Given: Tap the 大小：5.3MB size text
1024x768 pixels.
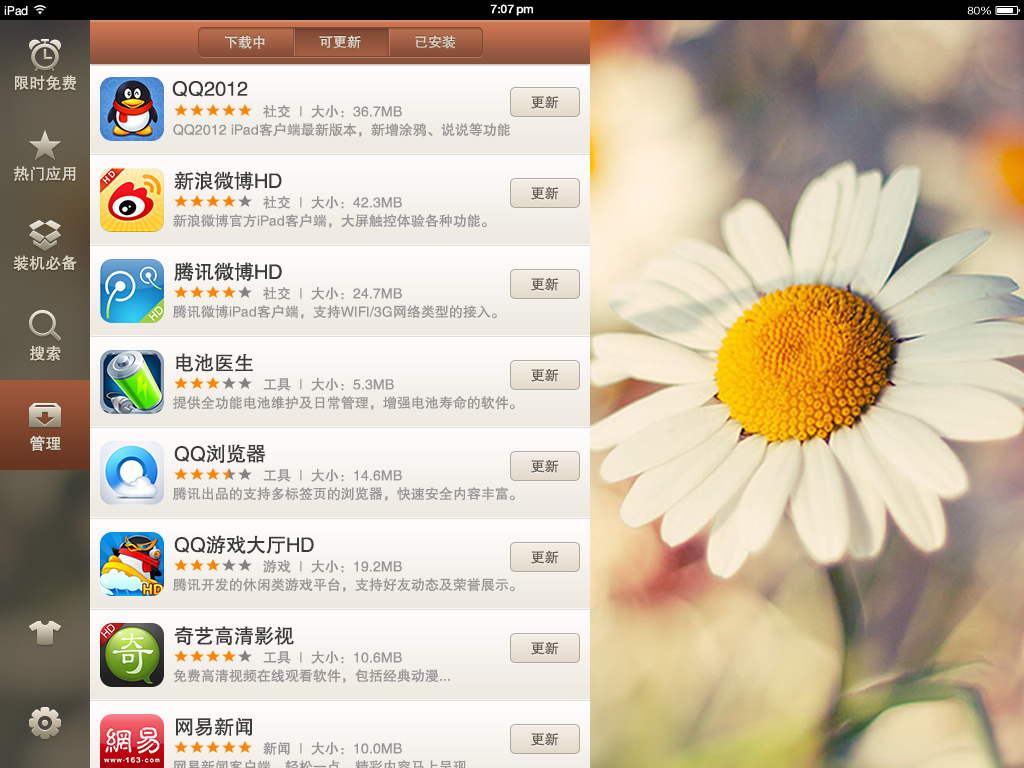Looking at the screenshot, I should 353,385.
